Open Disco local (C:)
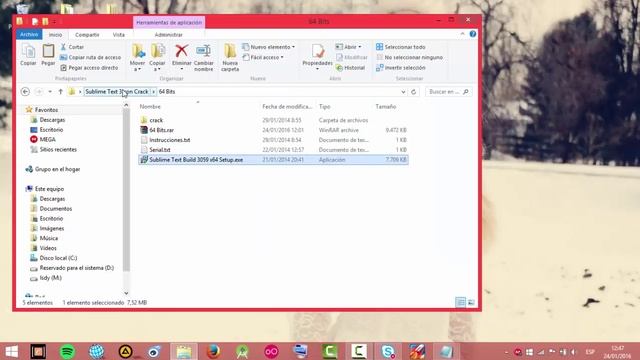This screenshot has height=360, width=640. pos(58,258)
